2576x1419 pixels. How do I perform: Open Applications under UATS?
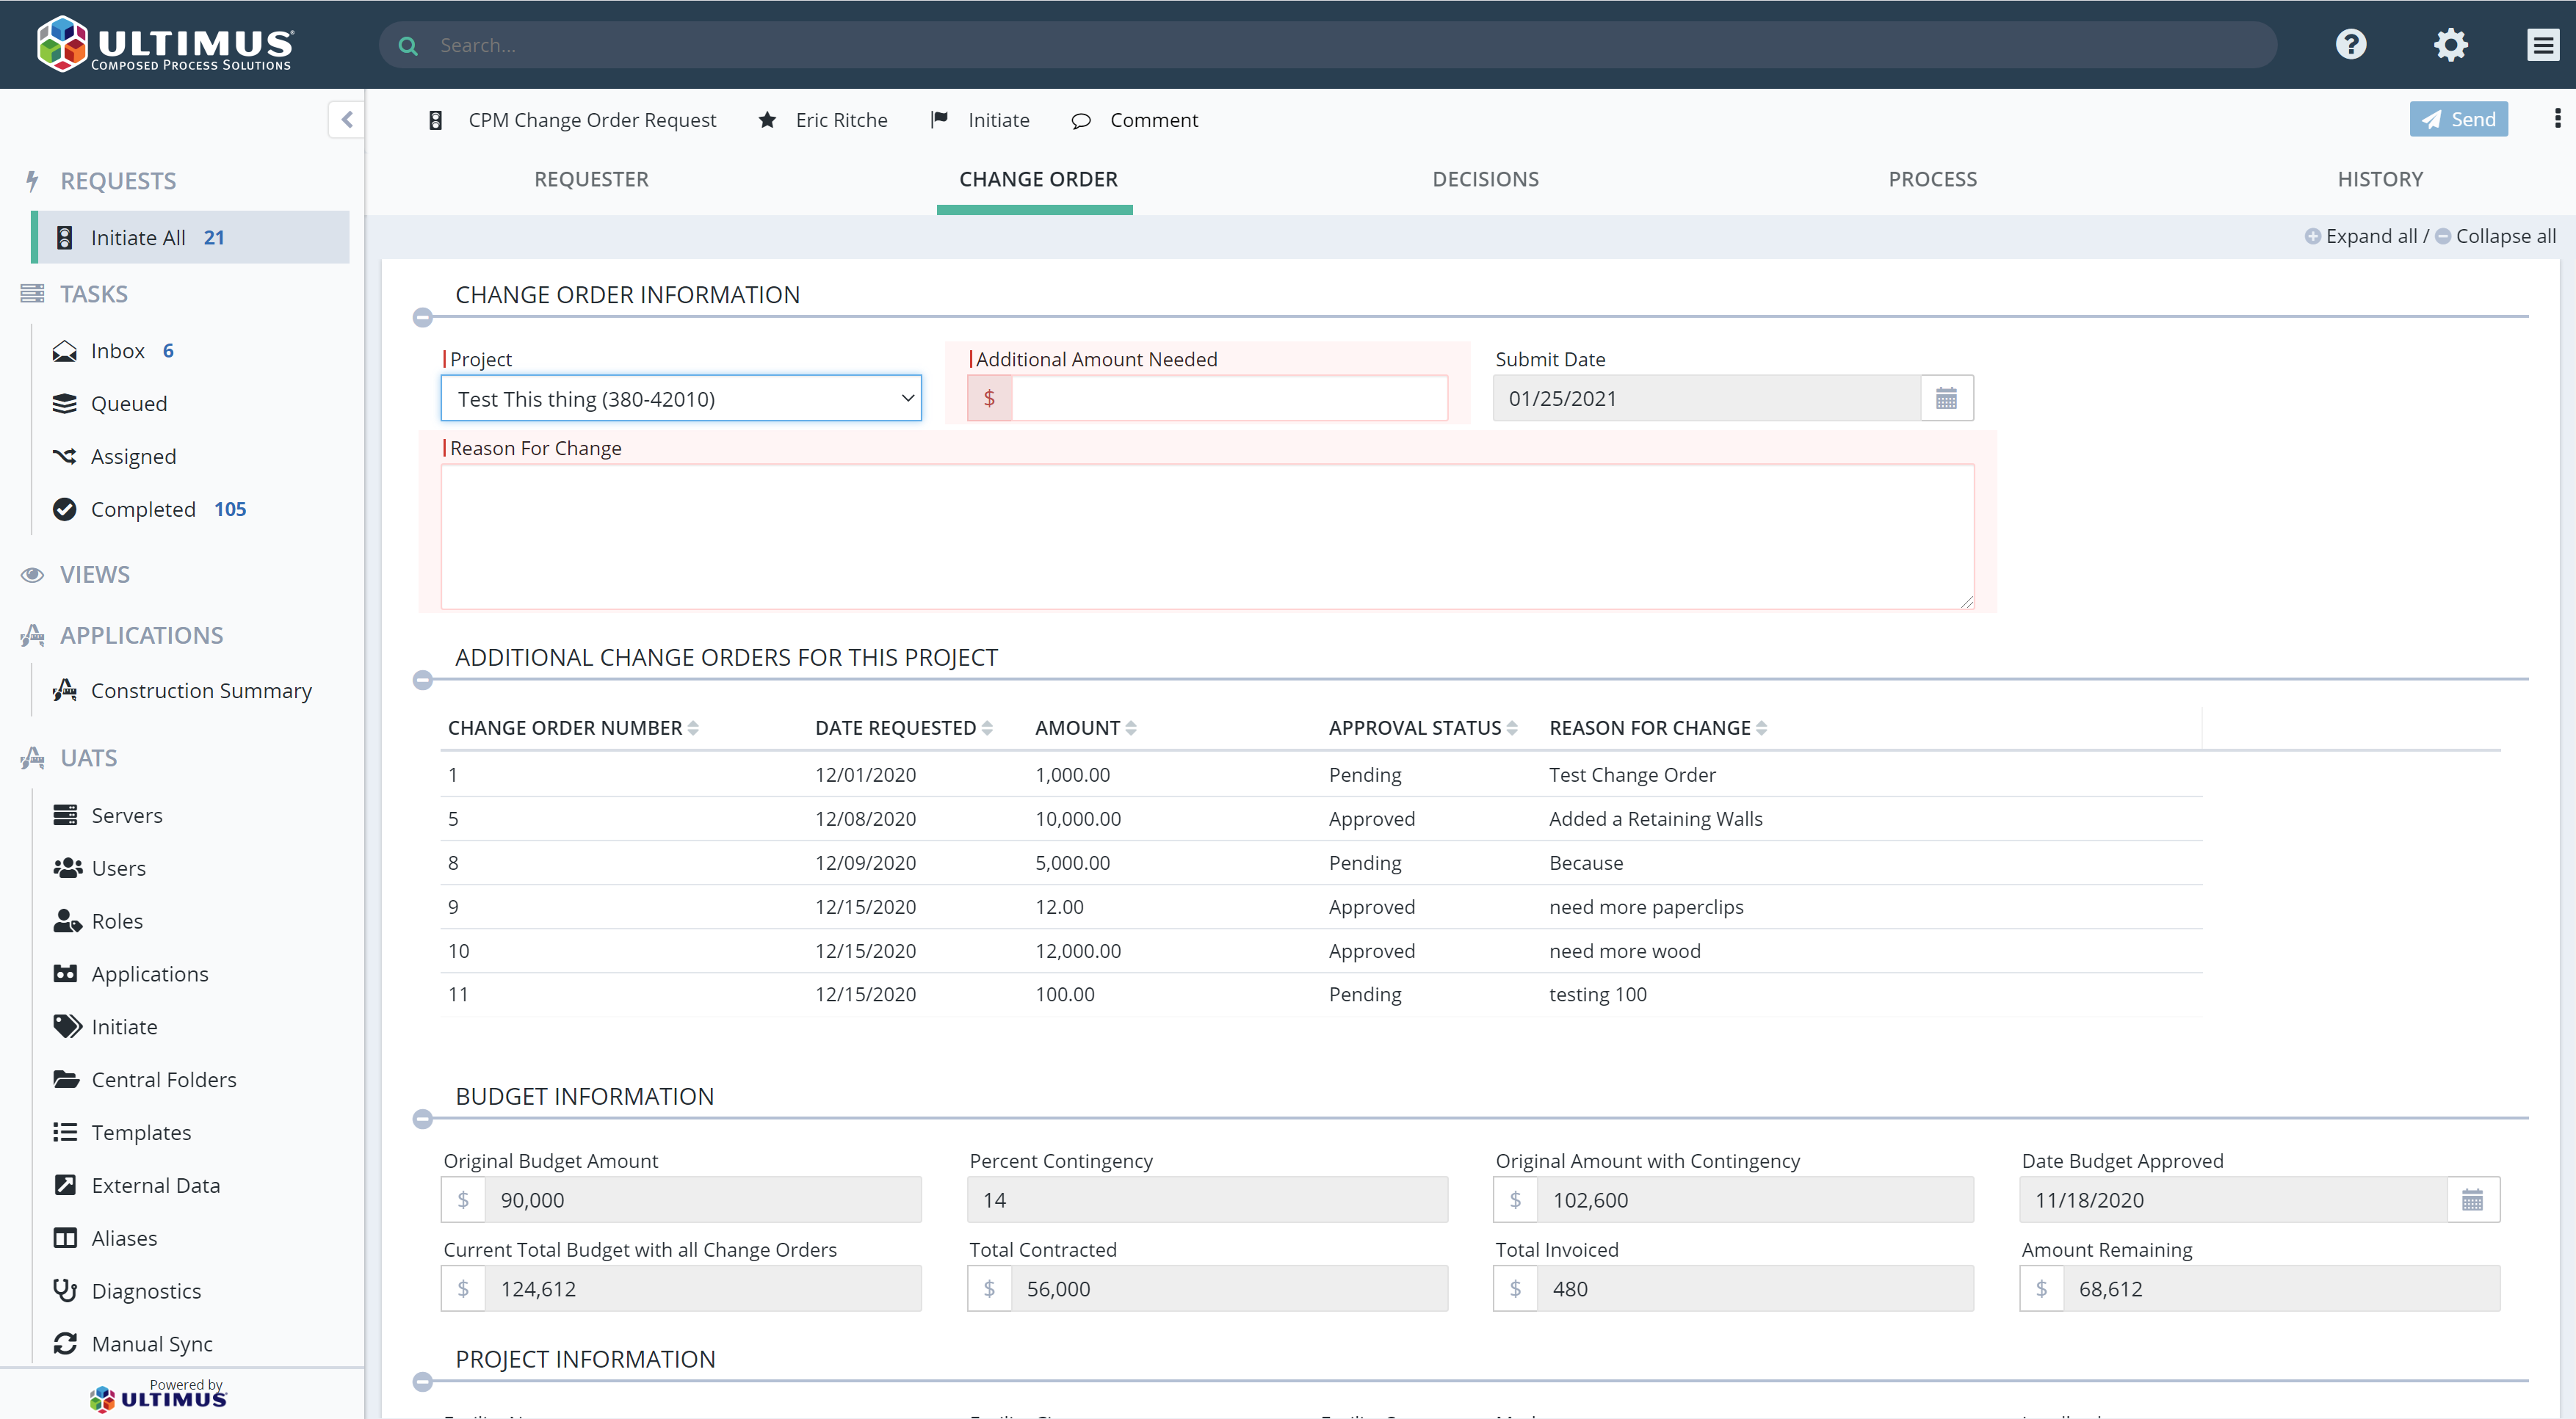tap(150, 975)
